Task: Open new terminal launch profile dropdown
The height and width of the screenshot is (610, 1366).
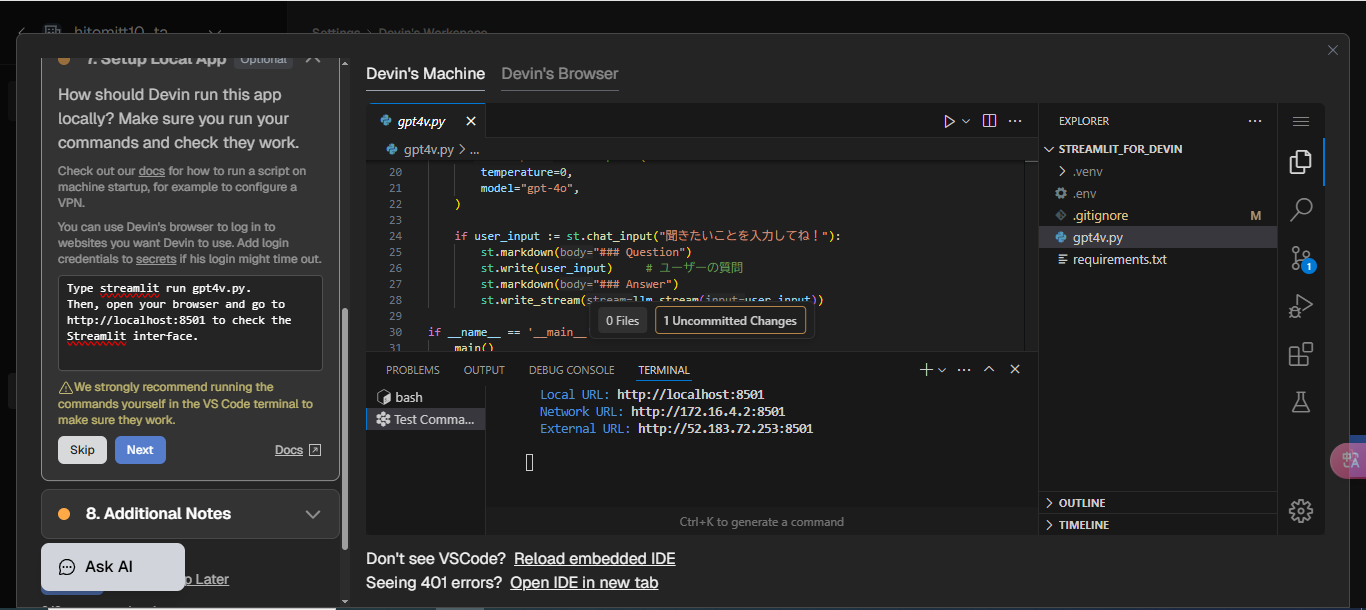Action: click(942, 369)
